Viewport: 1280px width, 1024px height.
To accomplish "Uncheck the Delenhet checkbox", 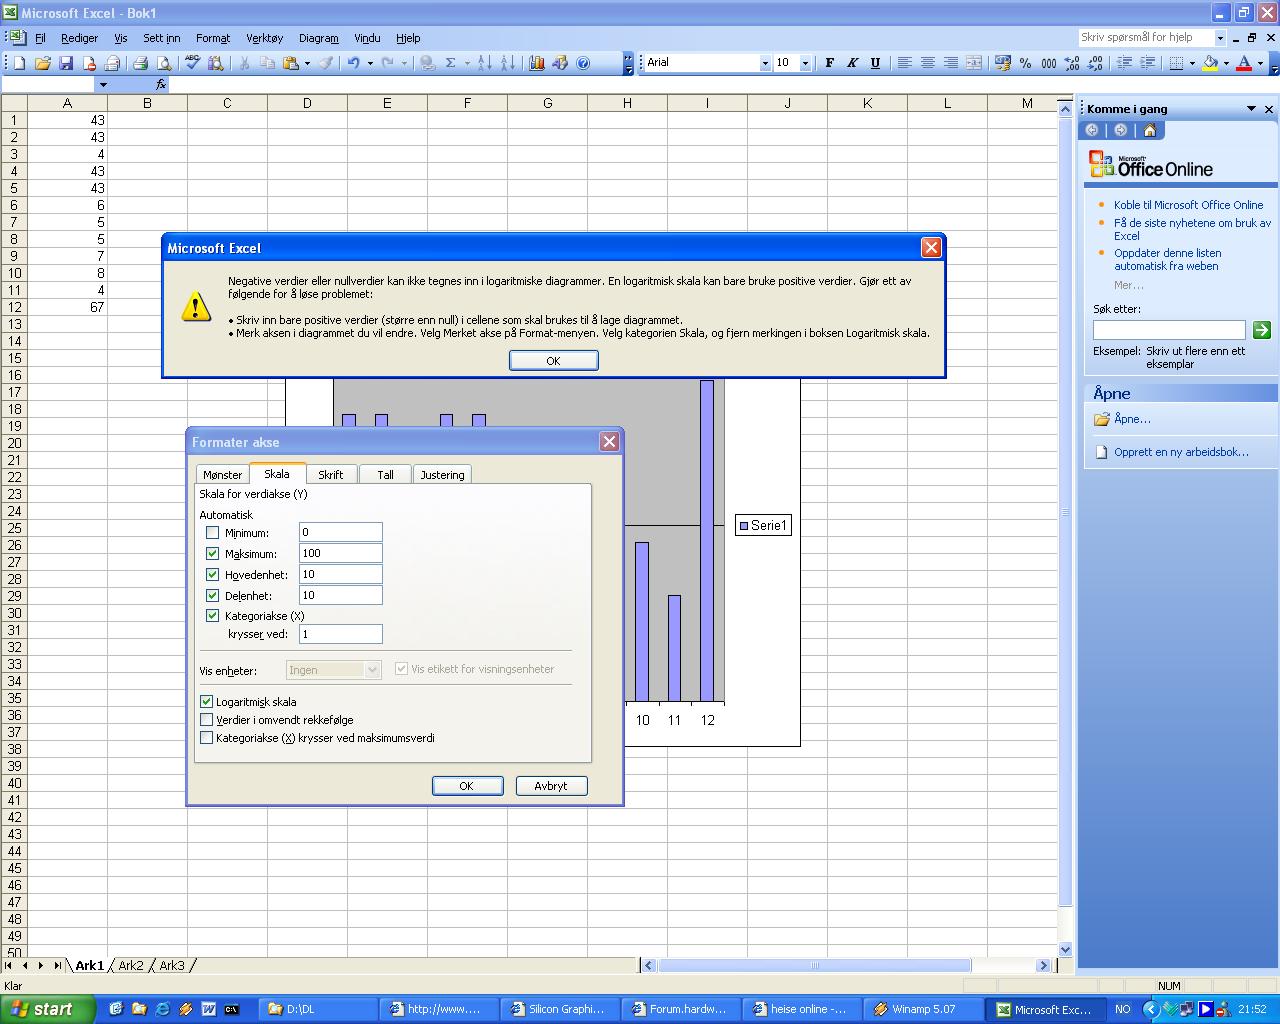I will 212,596.
